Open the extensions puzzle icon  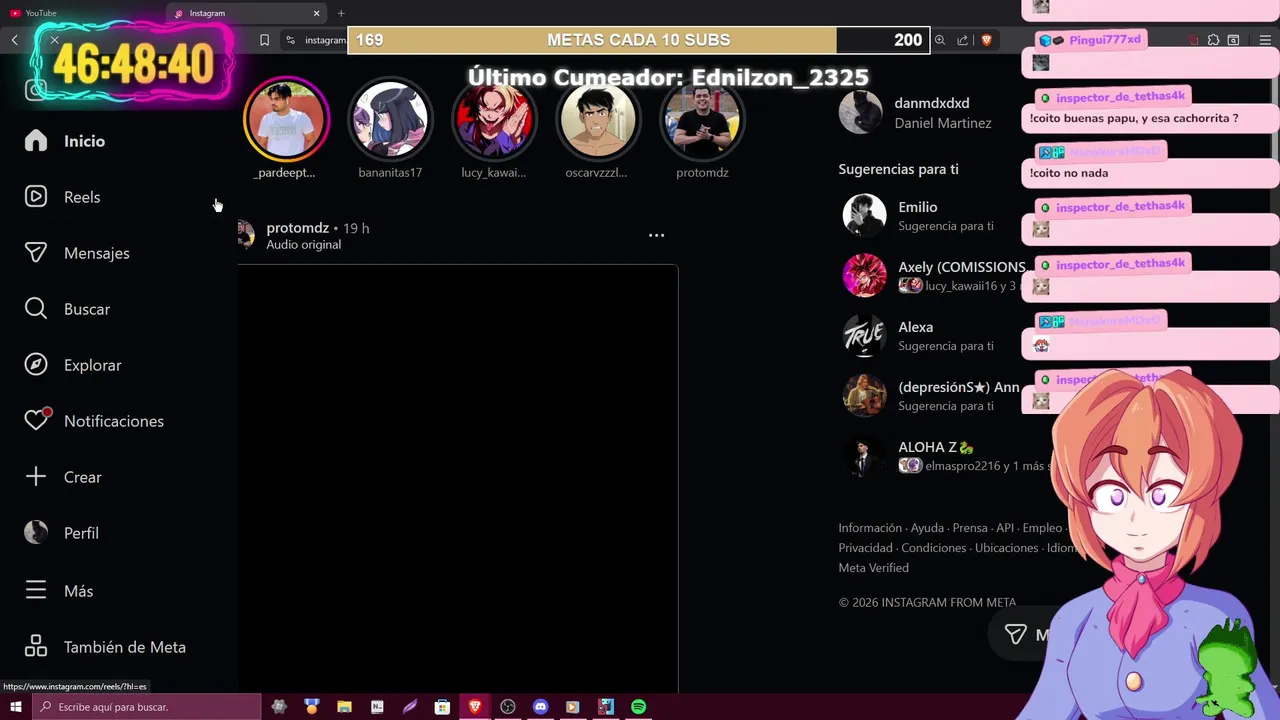point(1213,40)
